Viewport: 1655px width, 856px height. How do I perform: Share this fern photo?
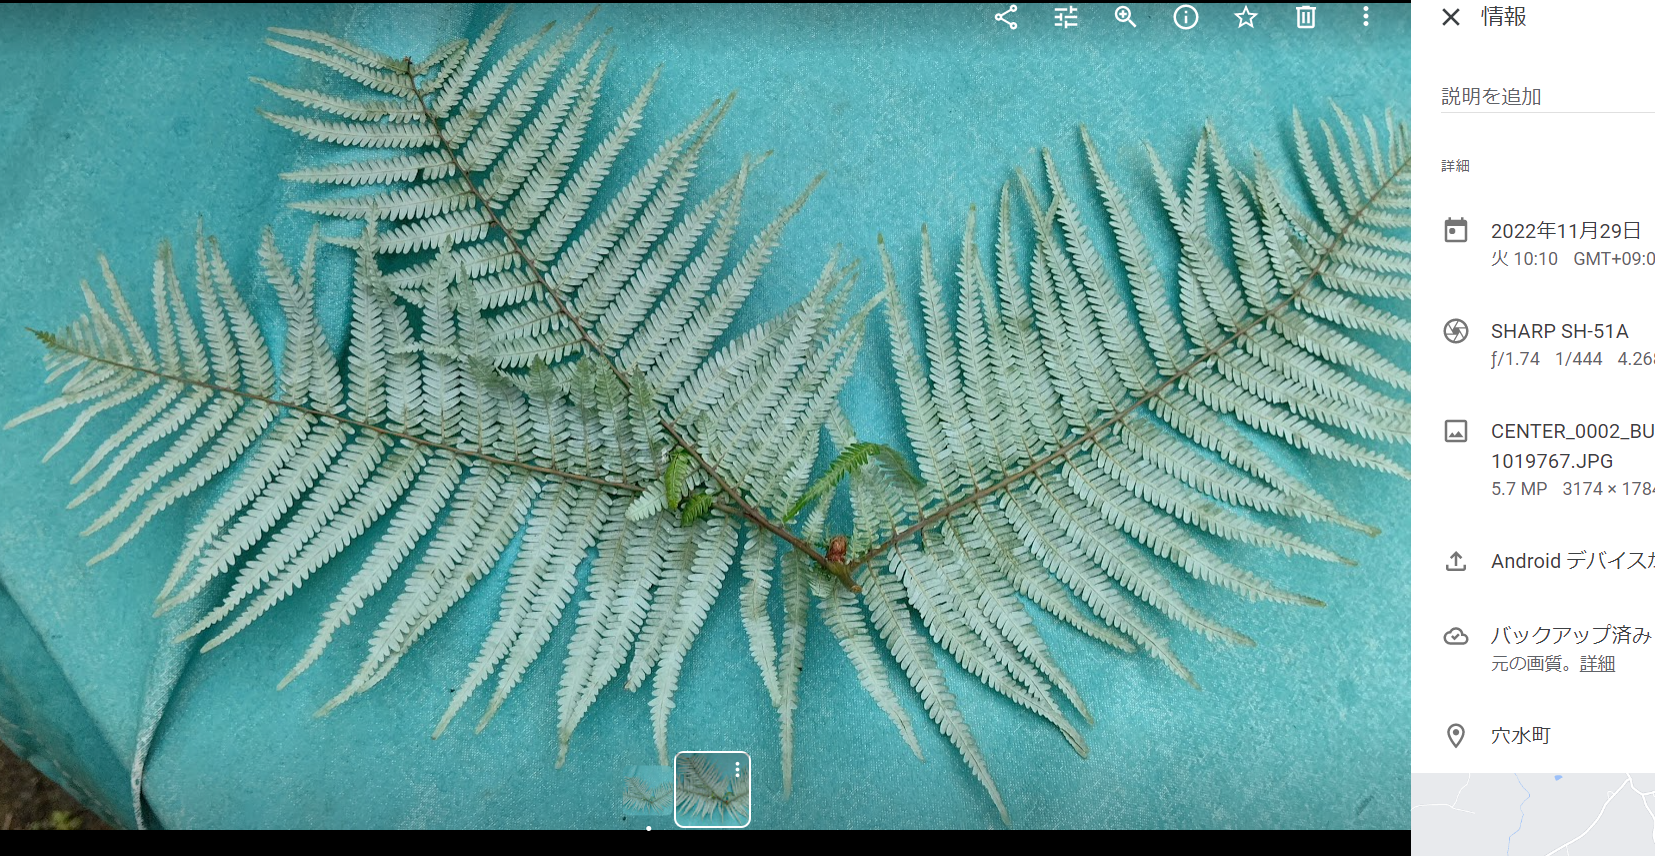pos(1006,17)
